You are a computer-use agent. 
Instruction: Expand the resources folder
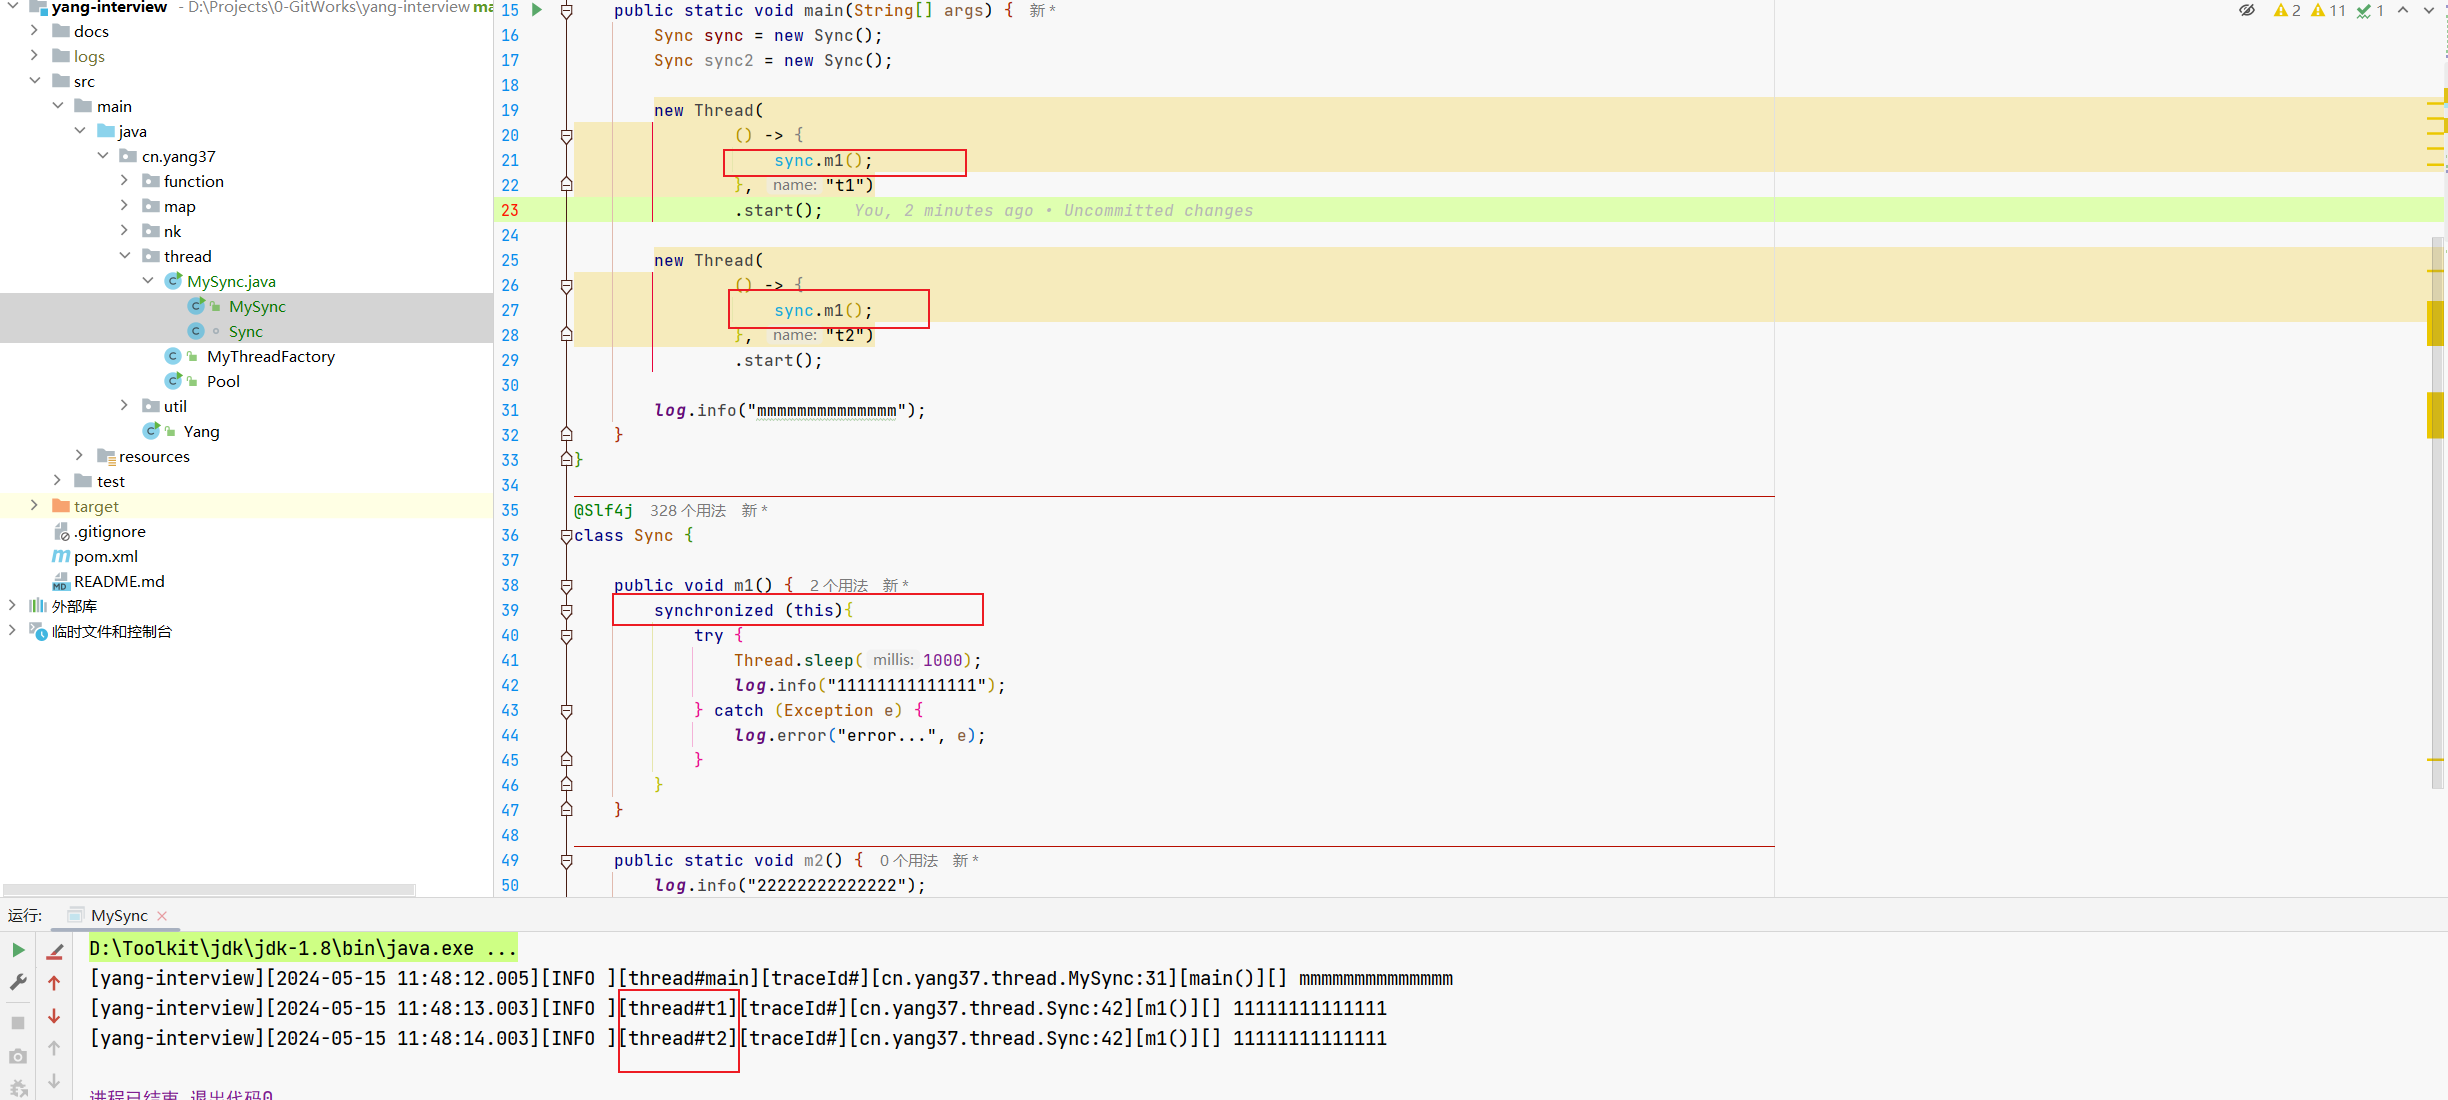pos(79,456)
